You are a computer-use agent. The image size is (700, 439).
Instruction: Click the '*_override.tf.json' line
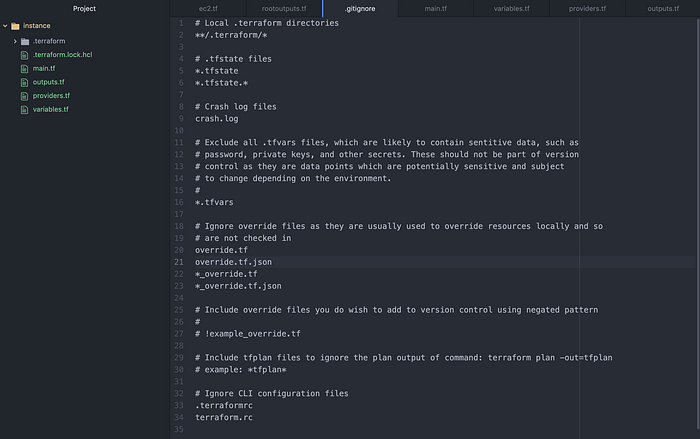[x=238, y=286]
